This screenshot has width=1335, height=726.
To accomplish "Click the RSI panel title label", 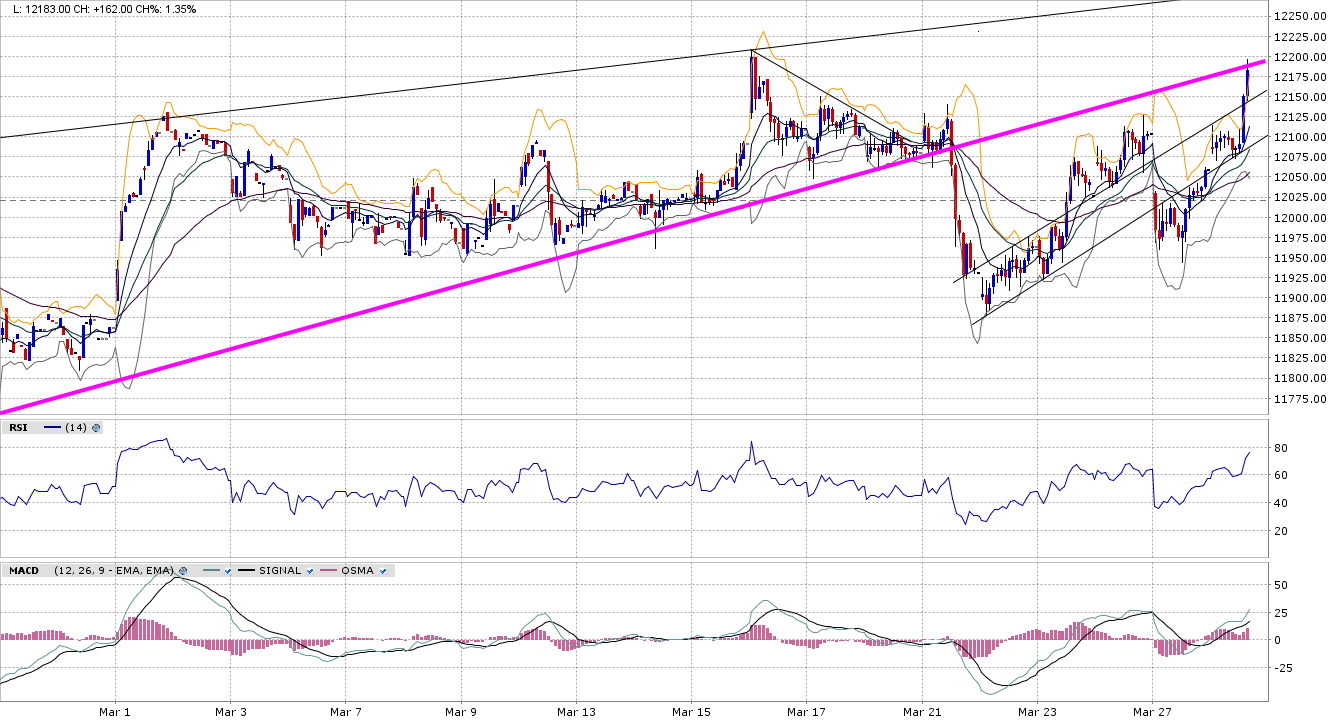I will tap(18, 428).
